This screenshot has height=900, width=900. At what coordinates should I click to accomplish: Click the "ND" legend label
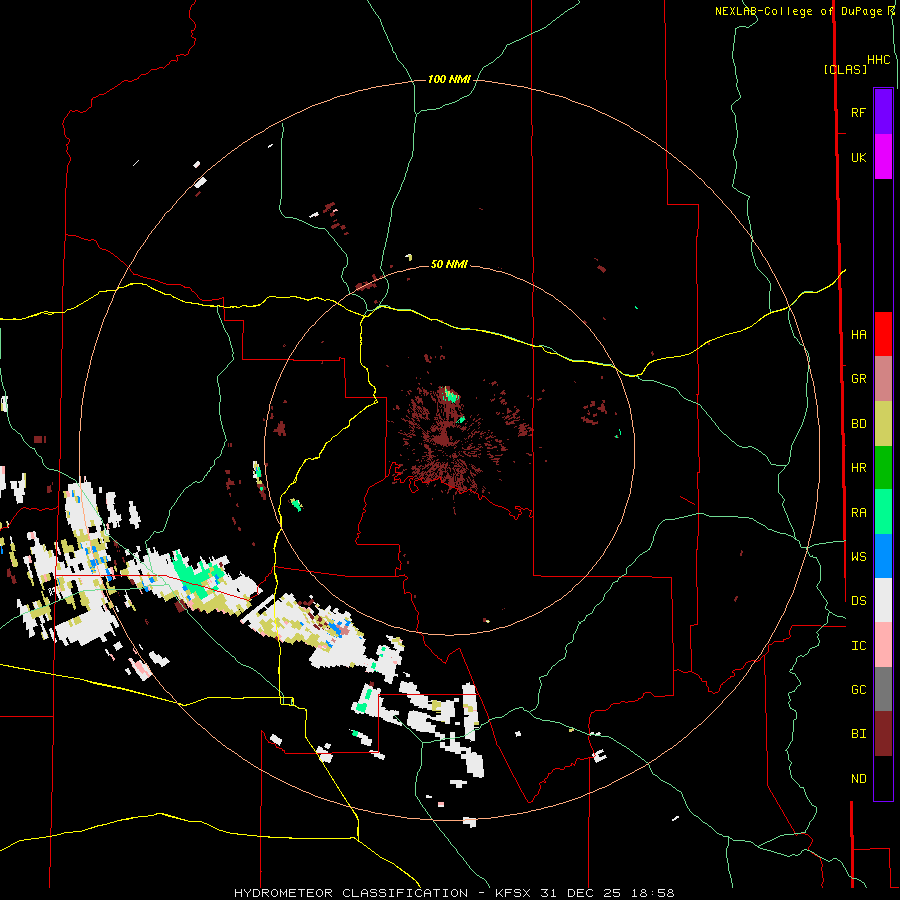coord(858,779)
